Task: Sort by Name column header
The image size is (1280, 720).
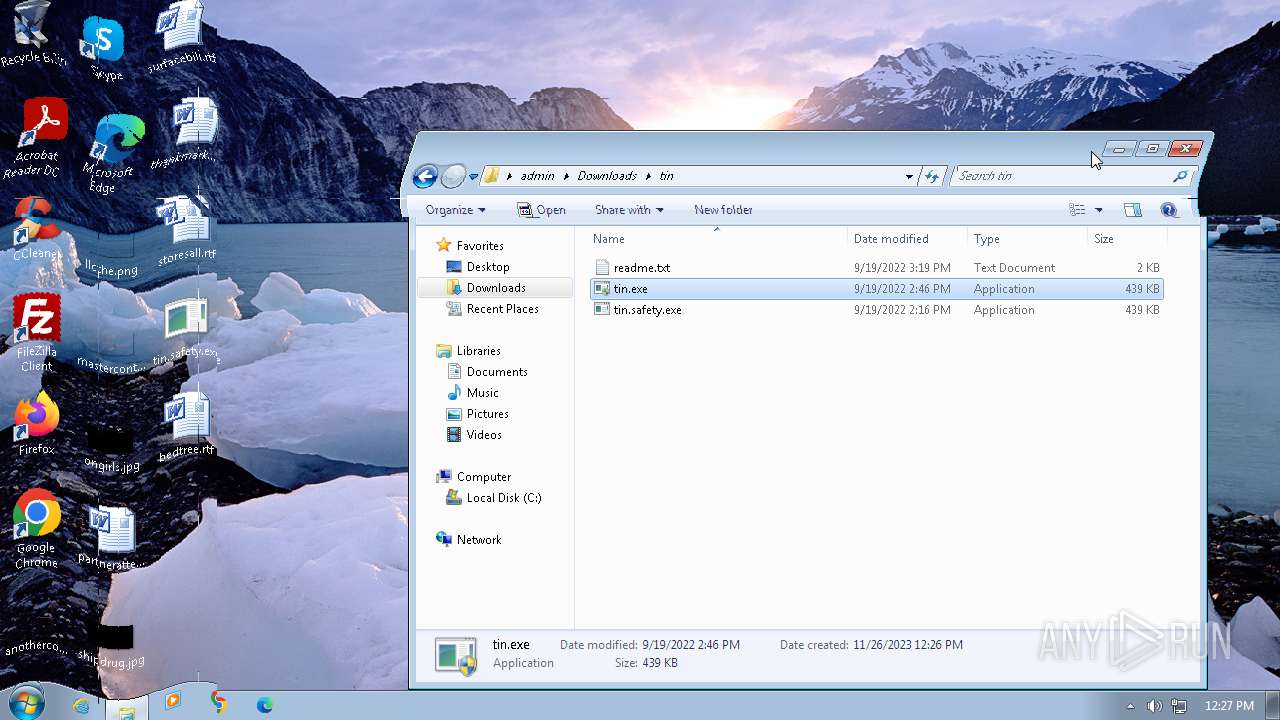Action: click(x=716, y=239)
